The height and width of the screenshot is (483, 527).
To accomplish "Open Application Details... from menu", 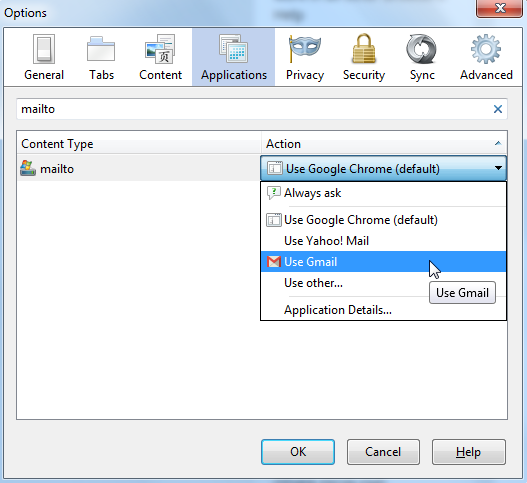I will pyautogui.click(x=383, y=310).
